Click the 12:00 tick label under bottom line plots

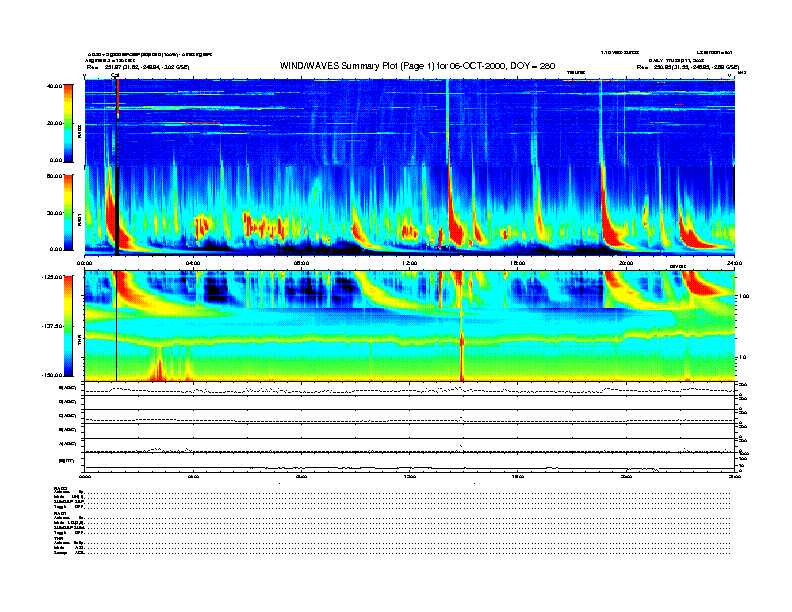coord(410,476)
